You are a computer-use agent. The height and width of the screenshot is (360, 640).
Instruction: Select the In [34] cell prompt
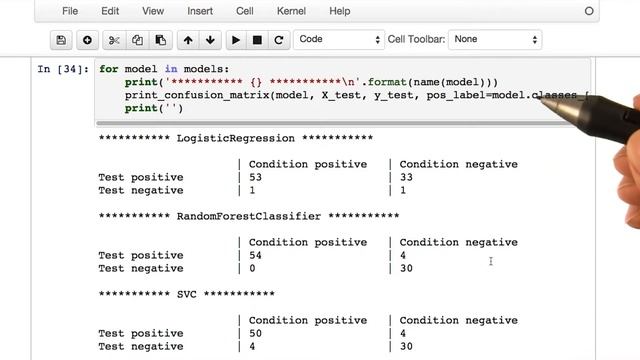point(63,69)
